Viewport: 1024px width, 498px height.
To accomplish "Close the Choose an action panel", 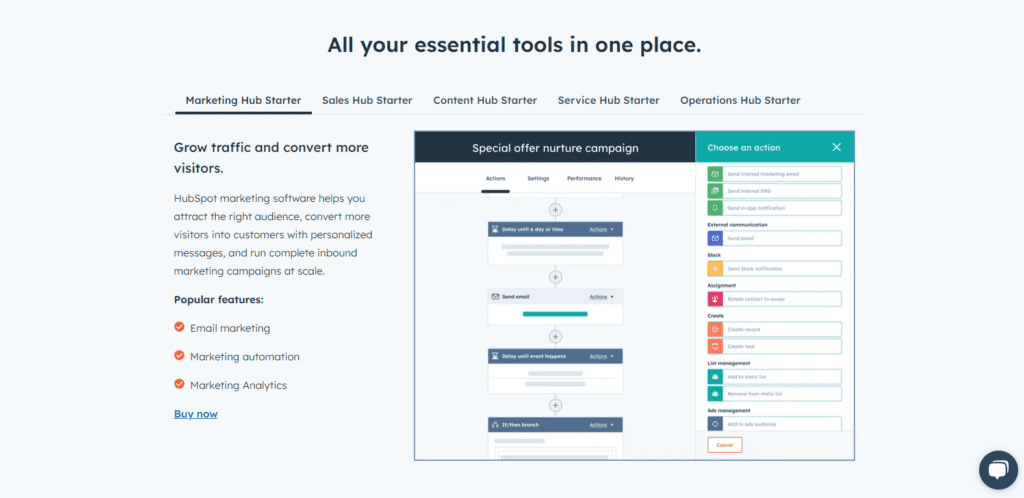I will [836, 148].
